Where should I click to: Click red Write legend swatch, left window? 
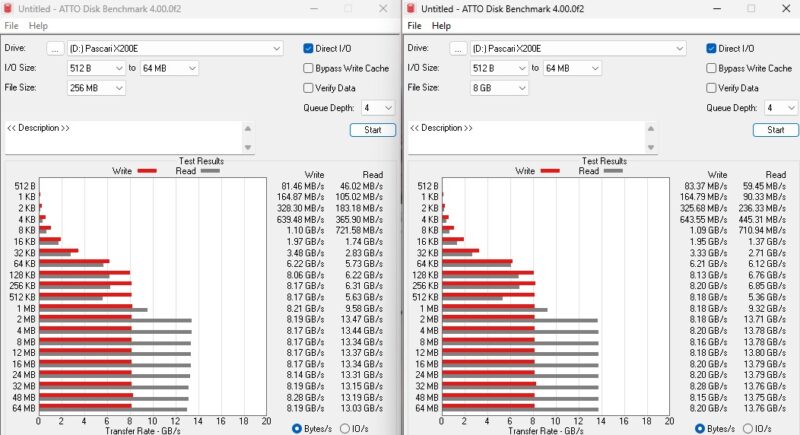tap(147, 171)
